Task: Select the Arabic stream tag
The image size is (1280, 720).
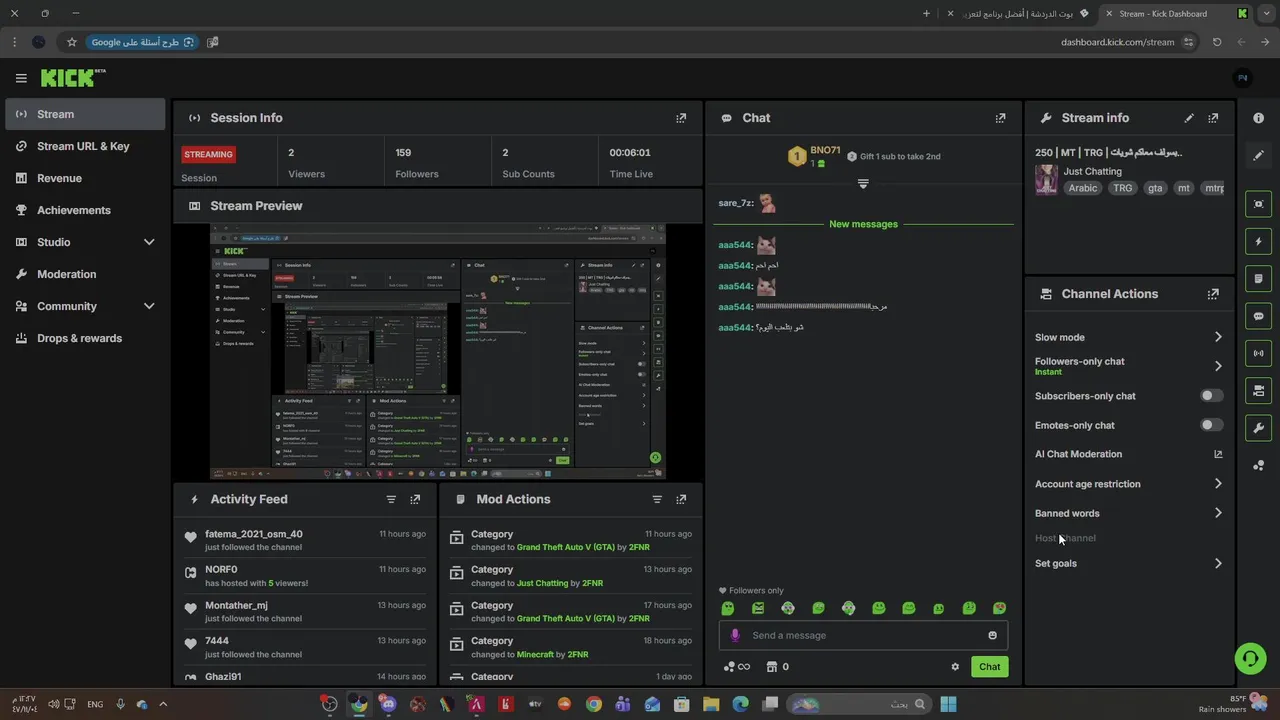Action: [x=1083, y=188]
